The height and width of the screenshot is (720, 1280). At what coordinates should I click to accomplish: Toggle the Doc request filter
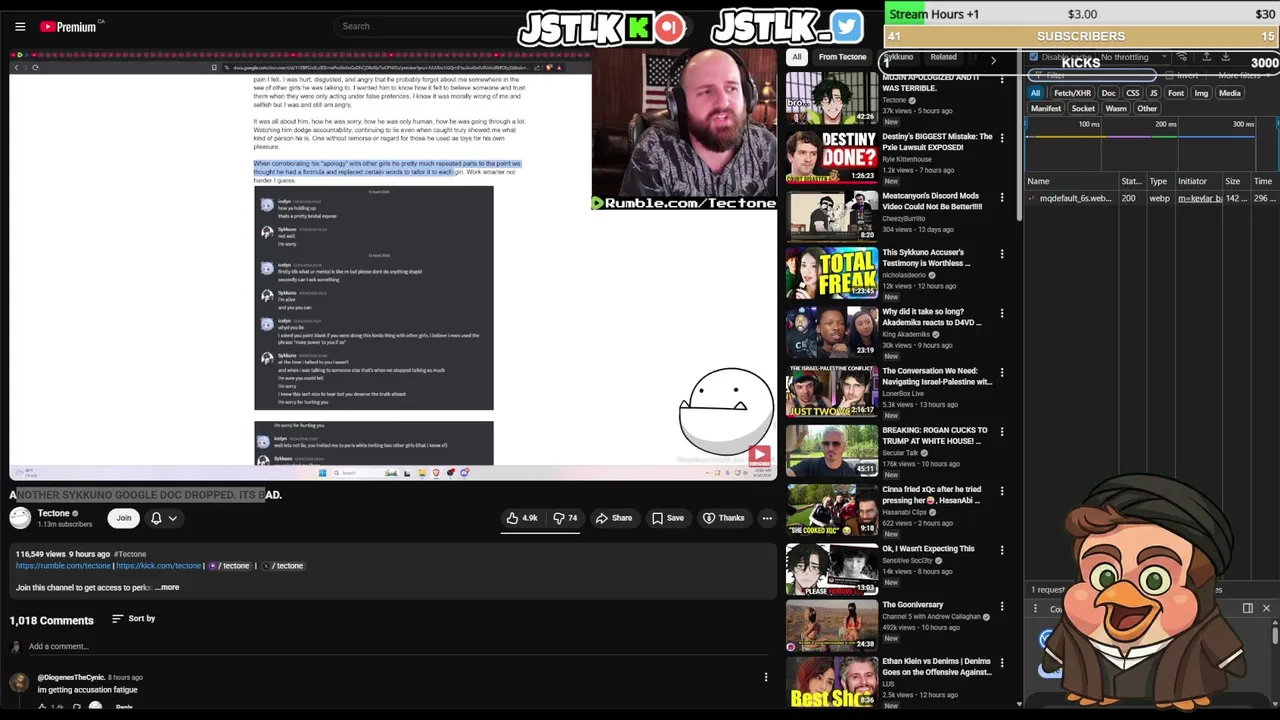[x=1108, y=93]
